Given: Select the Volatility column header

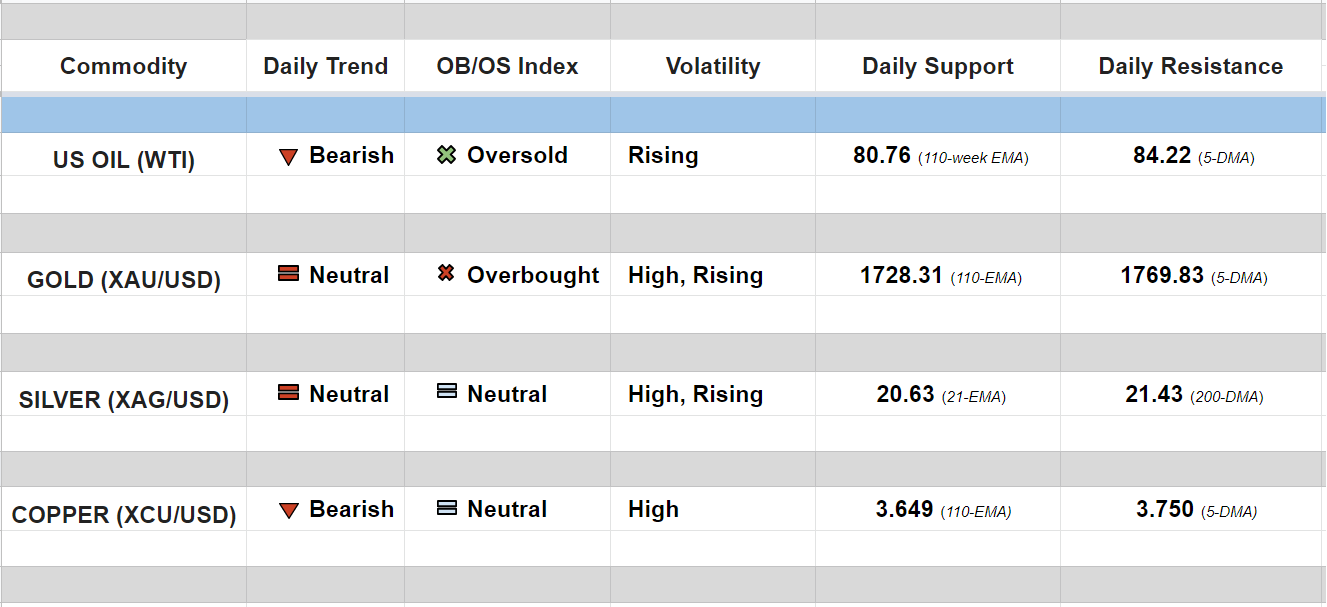Looking at the screenshot, I should pyautogui.click(x=712, y=66).
